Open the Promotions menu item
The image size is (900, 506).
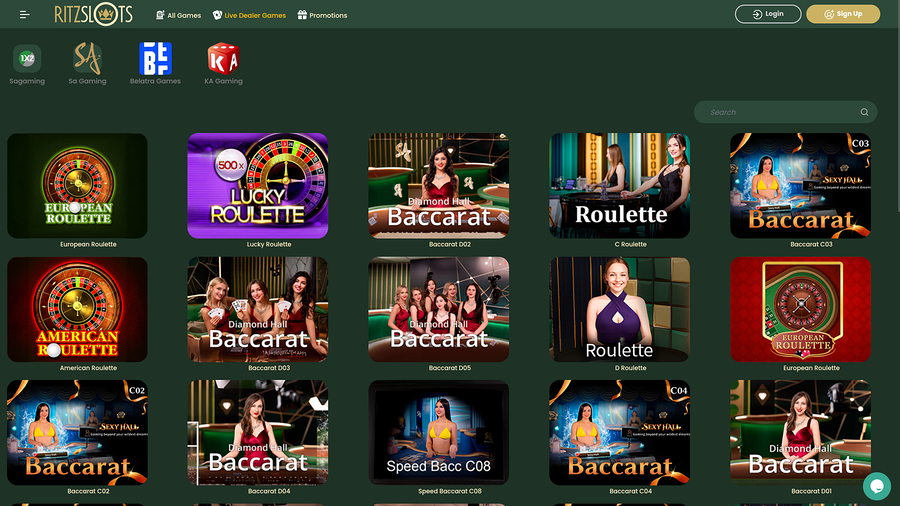coord(322,15)
